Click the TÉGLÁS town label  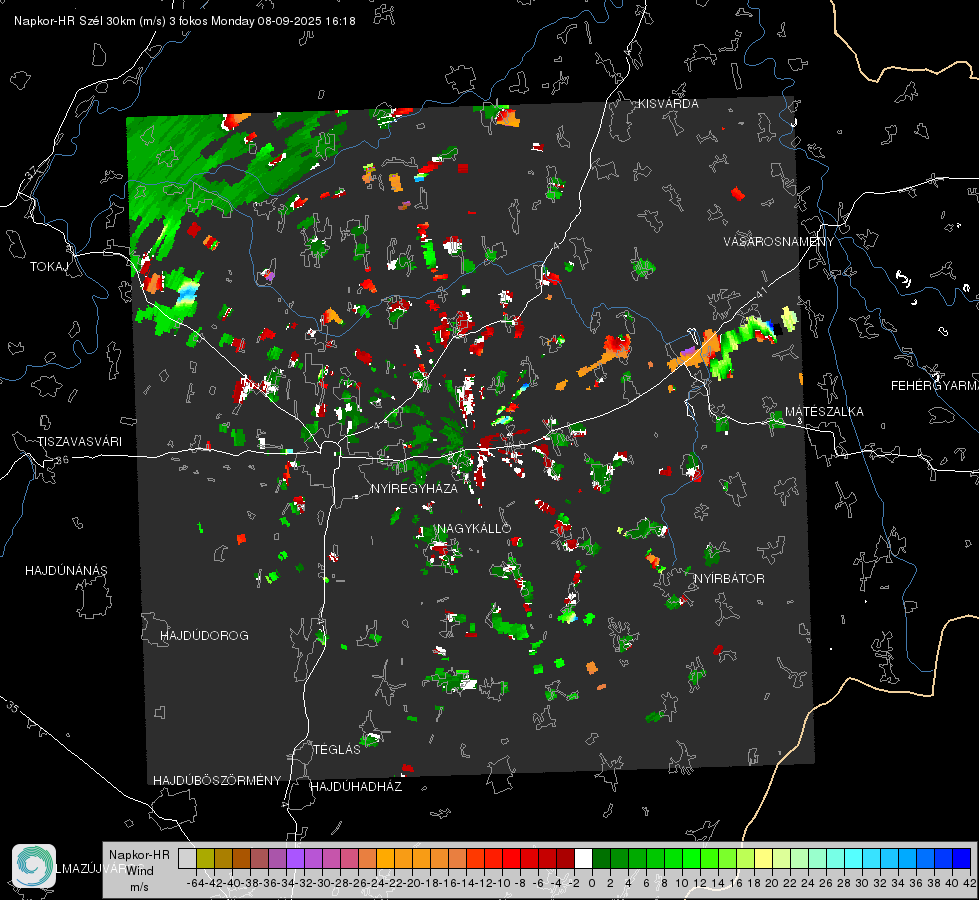point(337,750)
